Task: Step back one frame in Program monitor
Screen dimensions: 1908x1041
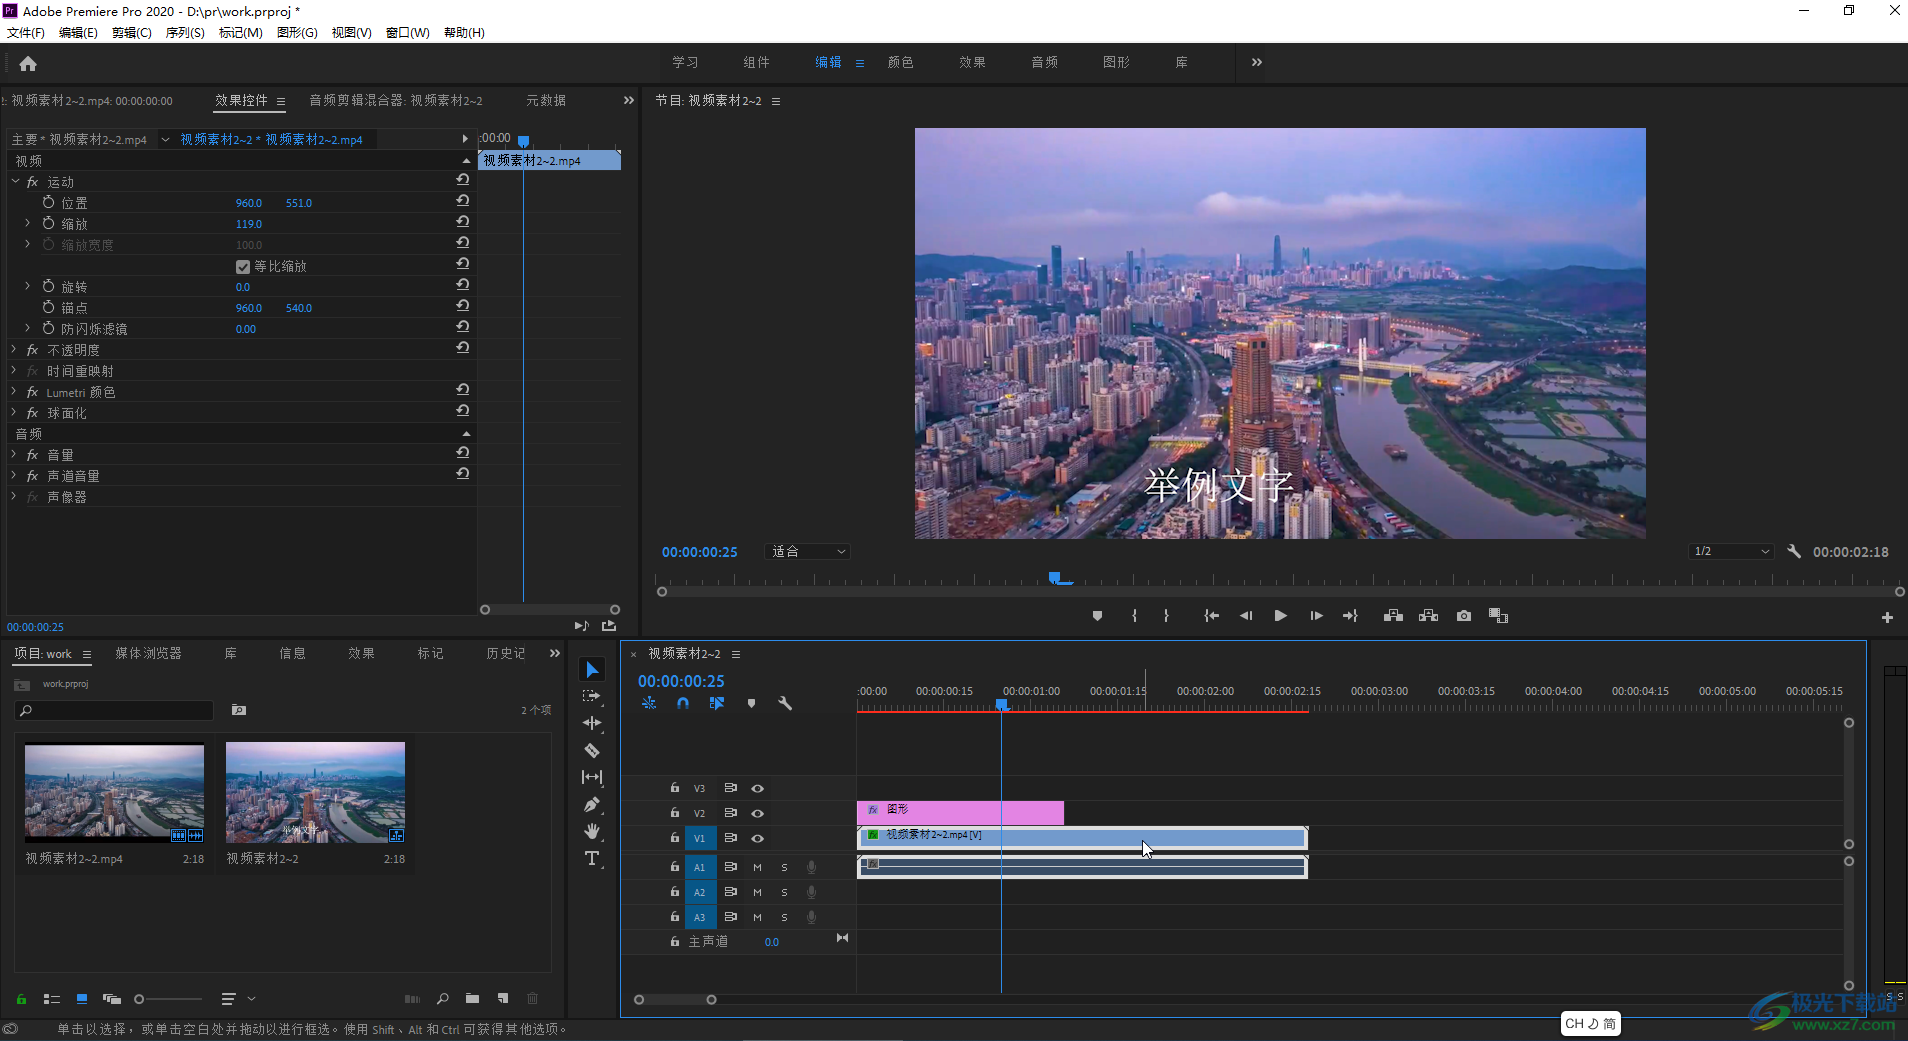Action: [1246, 616]
